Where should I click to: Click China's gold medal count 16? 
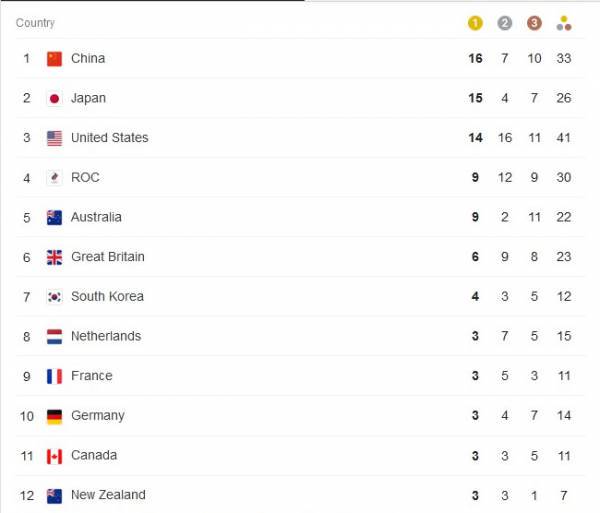[x=475, y=59]
